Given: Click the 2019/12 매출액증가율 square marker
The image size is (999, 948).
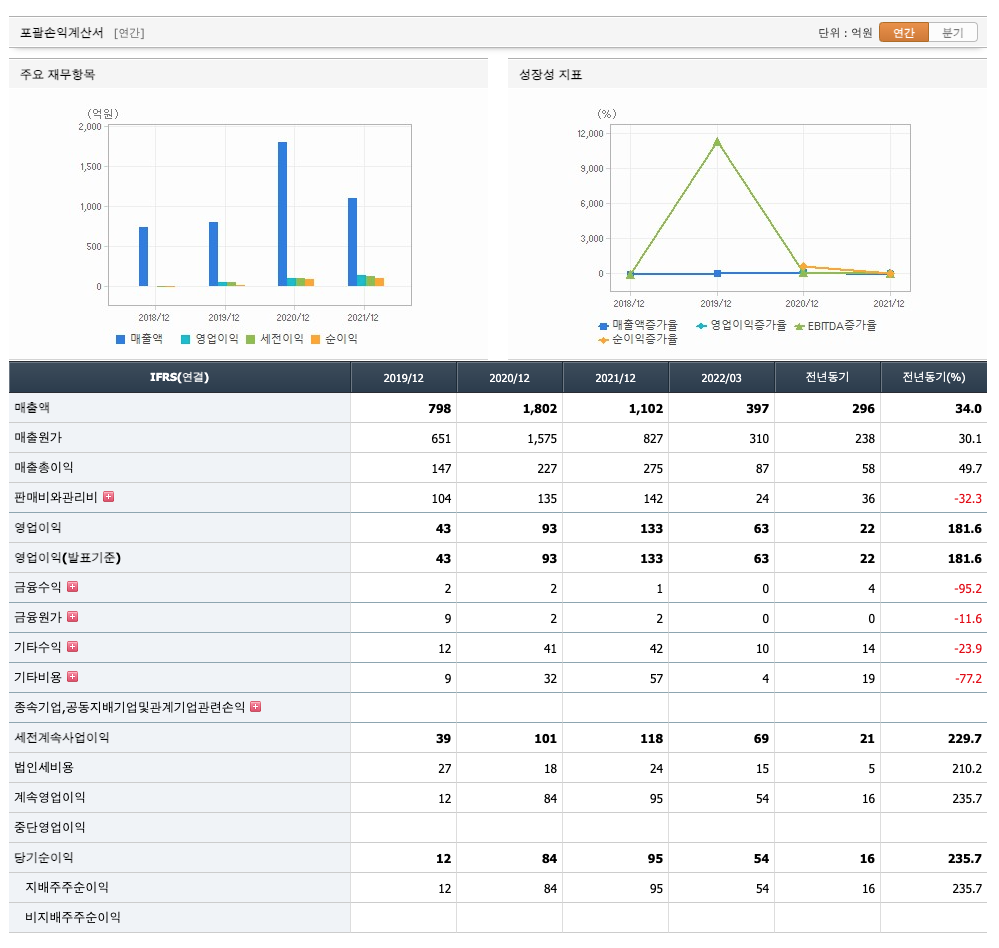Looking at the screenshot, I should (717, 273).
